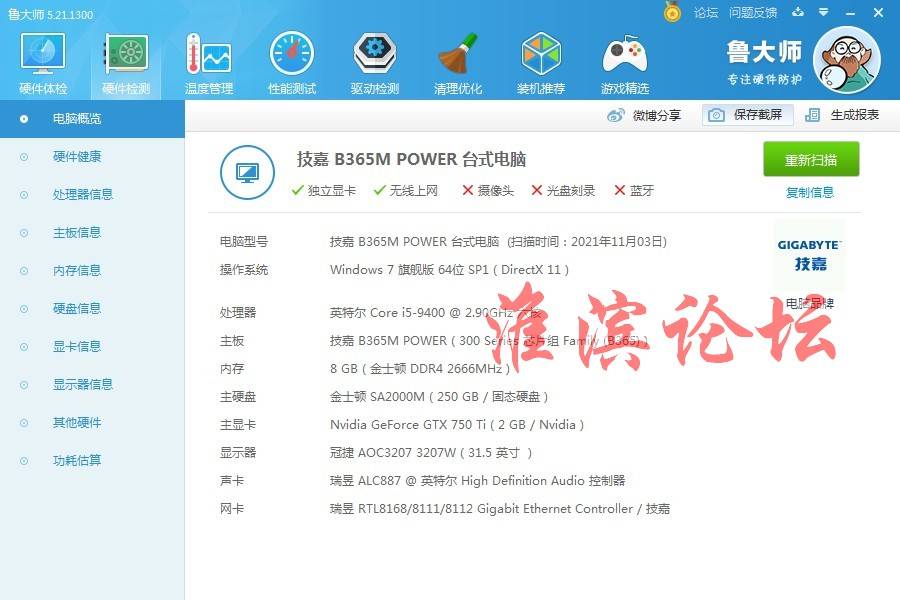Launch 性能测试 performance test
The image size is (900, 600).
(292, 64)
